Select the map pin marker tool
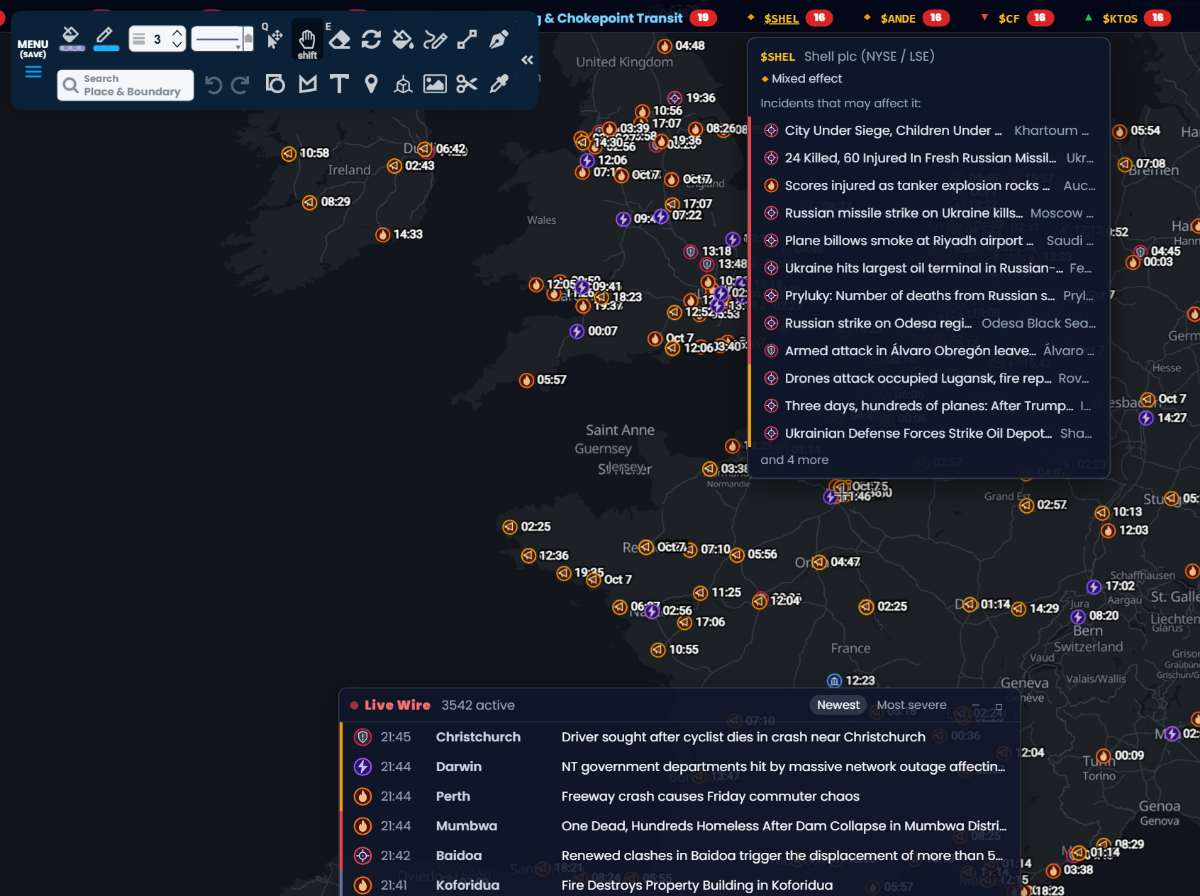Screen dimensions: 1200x896 pos(371,84)
